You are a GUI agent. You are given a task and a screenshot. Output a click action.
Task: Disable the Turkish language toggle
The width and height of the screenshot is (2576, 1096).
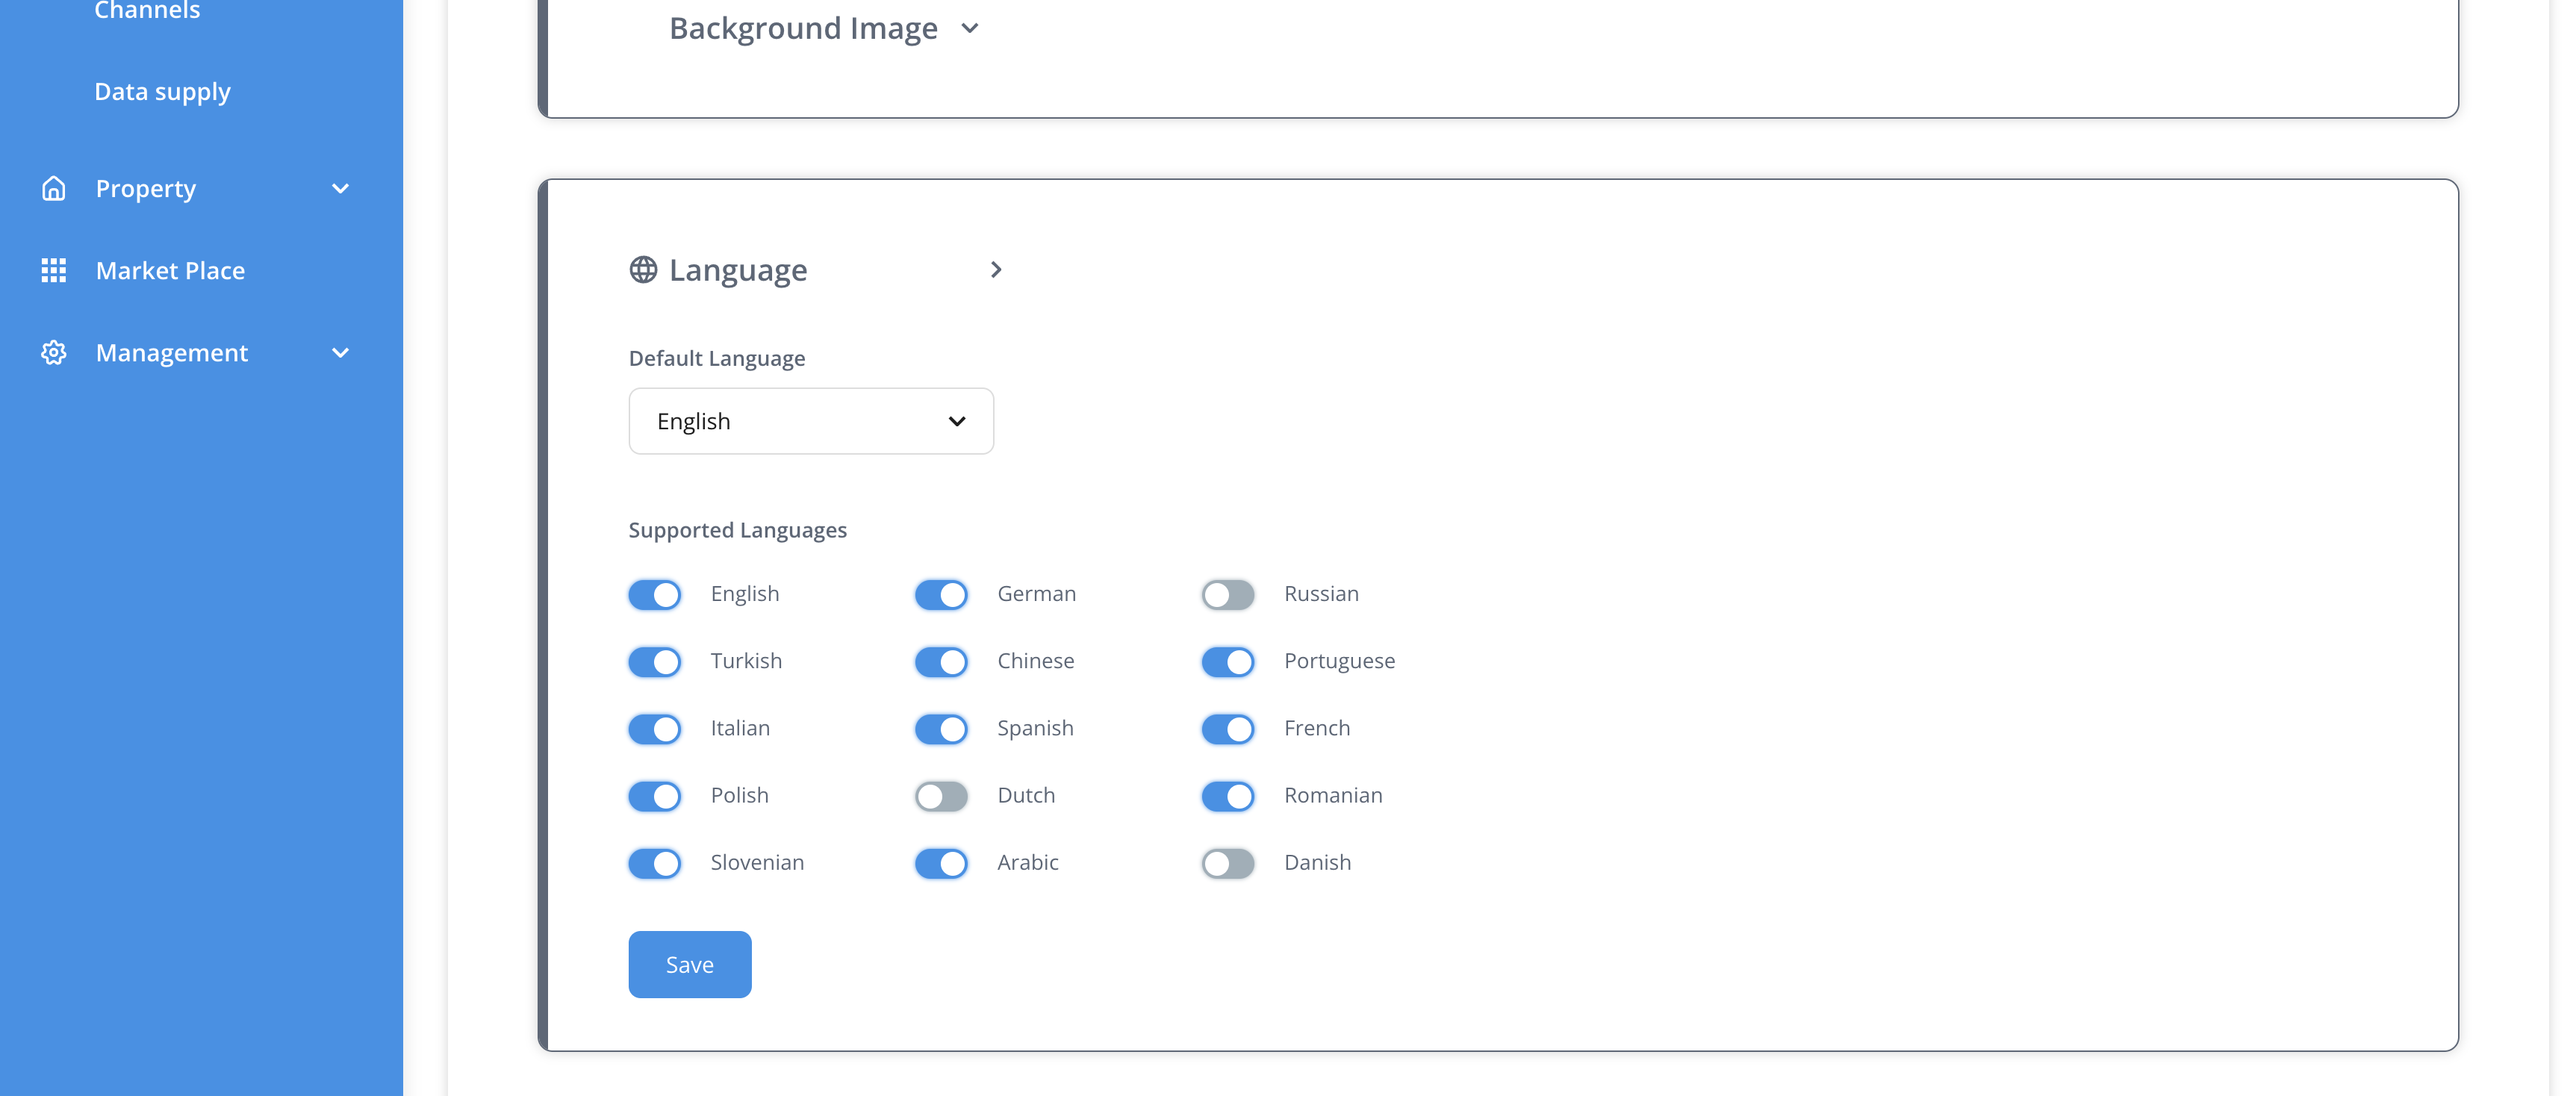[x=654, y=662]
